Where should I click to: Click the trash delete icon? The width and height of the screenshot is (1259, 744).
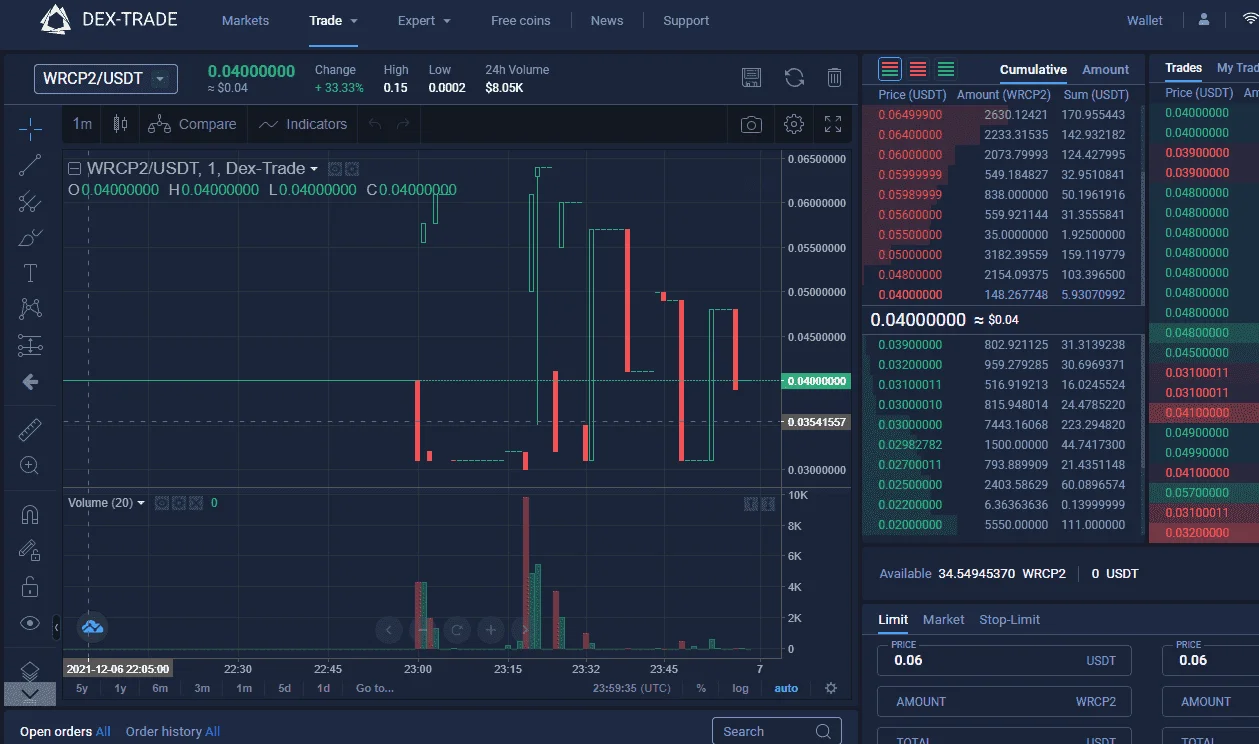point(834,78)
